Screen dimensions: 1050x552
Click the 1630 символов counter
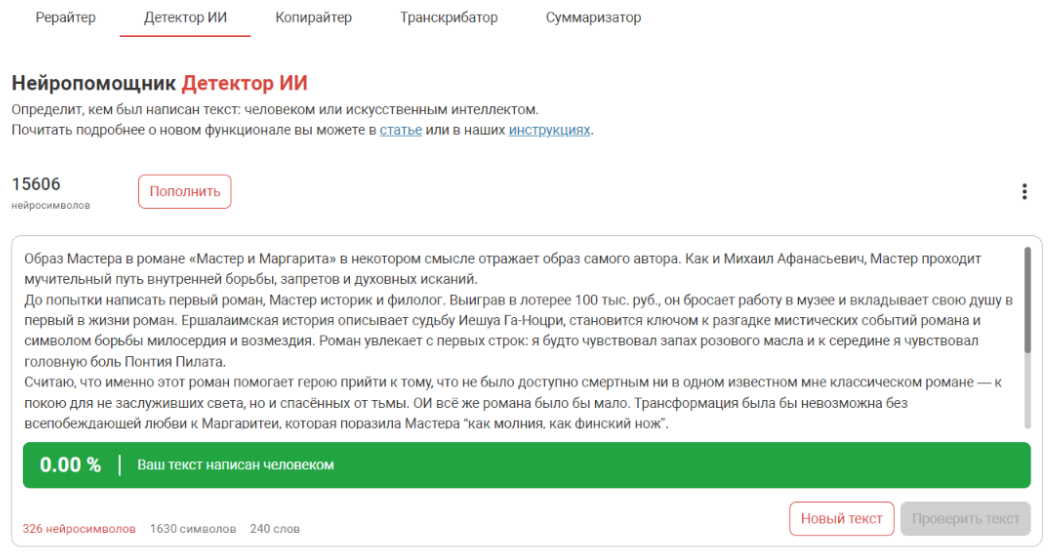[193, 529]
